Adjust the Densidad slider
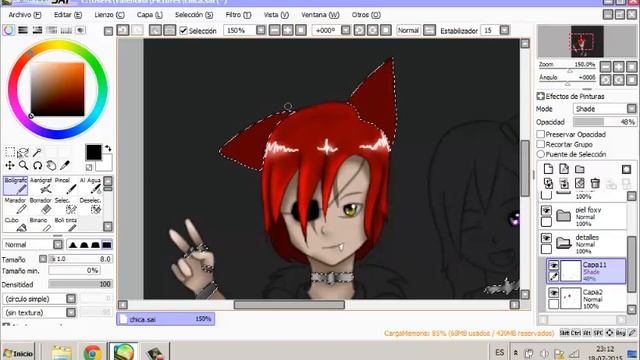 pos(80,284)
